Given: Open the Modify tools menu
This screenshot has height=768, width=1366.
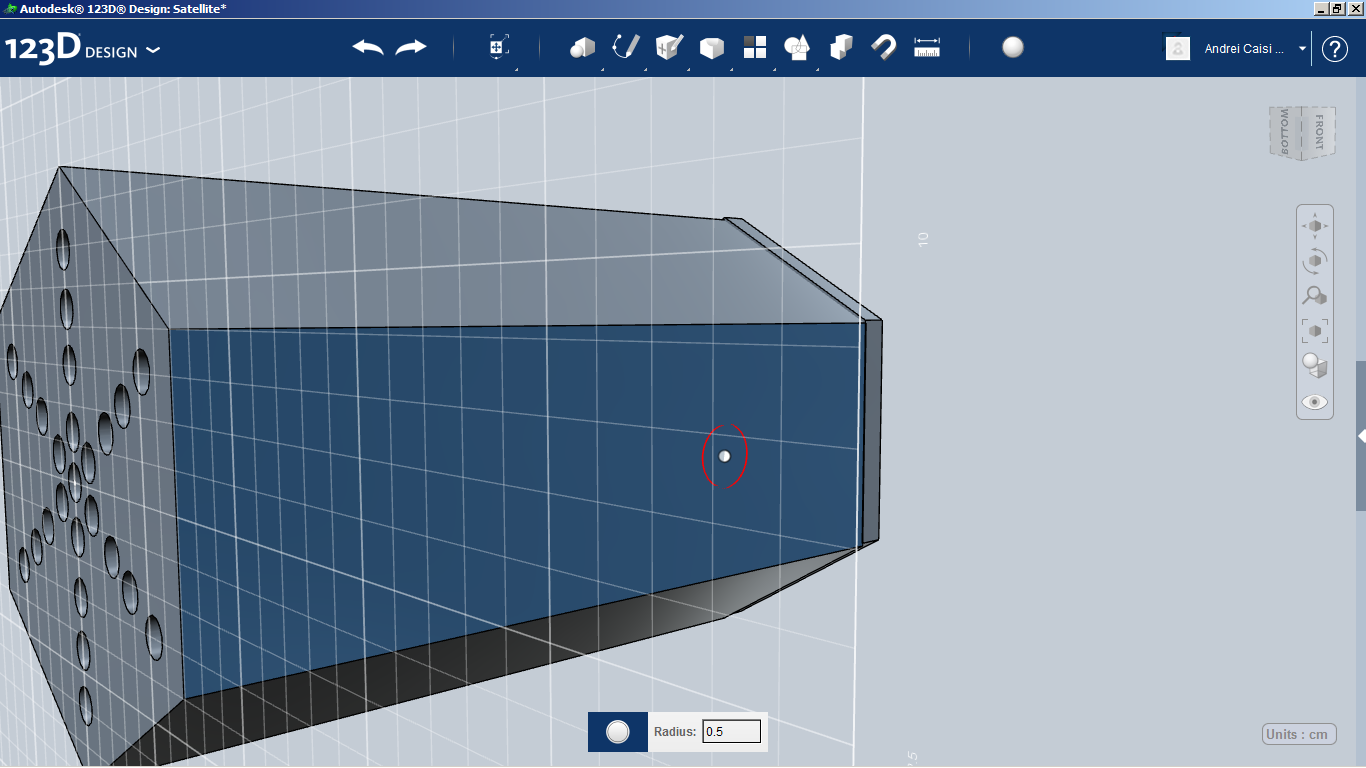Looking at the screenshot, I should point(712,48).
